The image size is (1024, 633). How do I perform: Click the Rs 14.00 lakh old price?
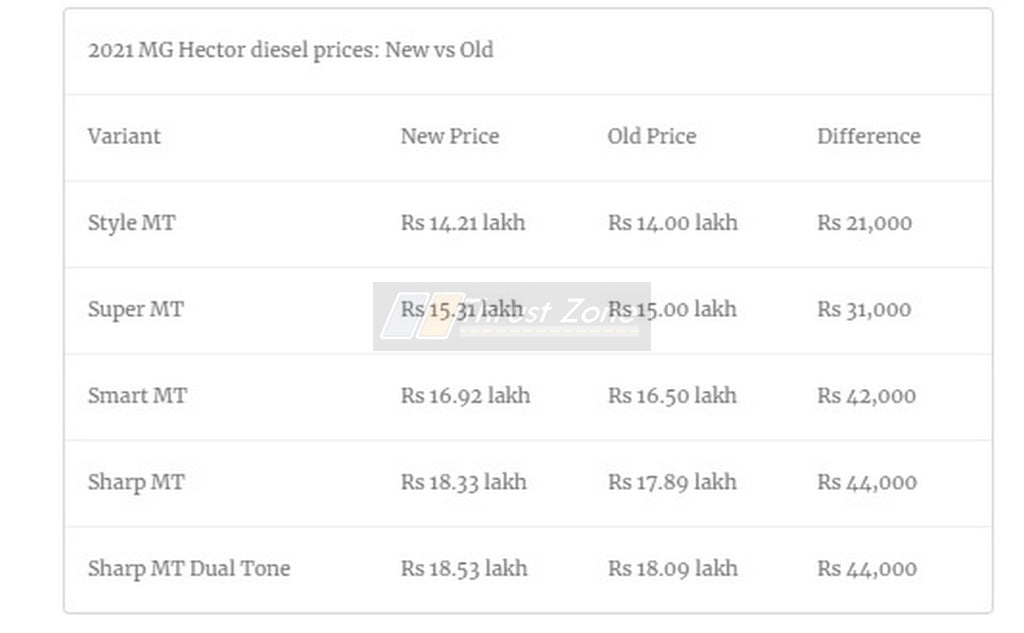tap(673, 223)
